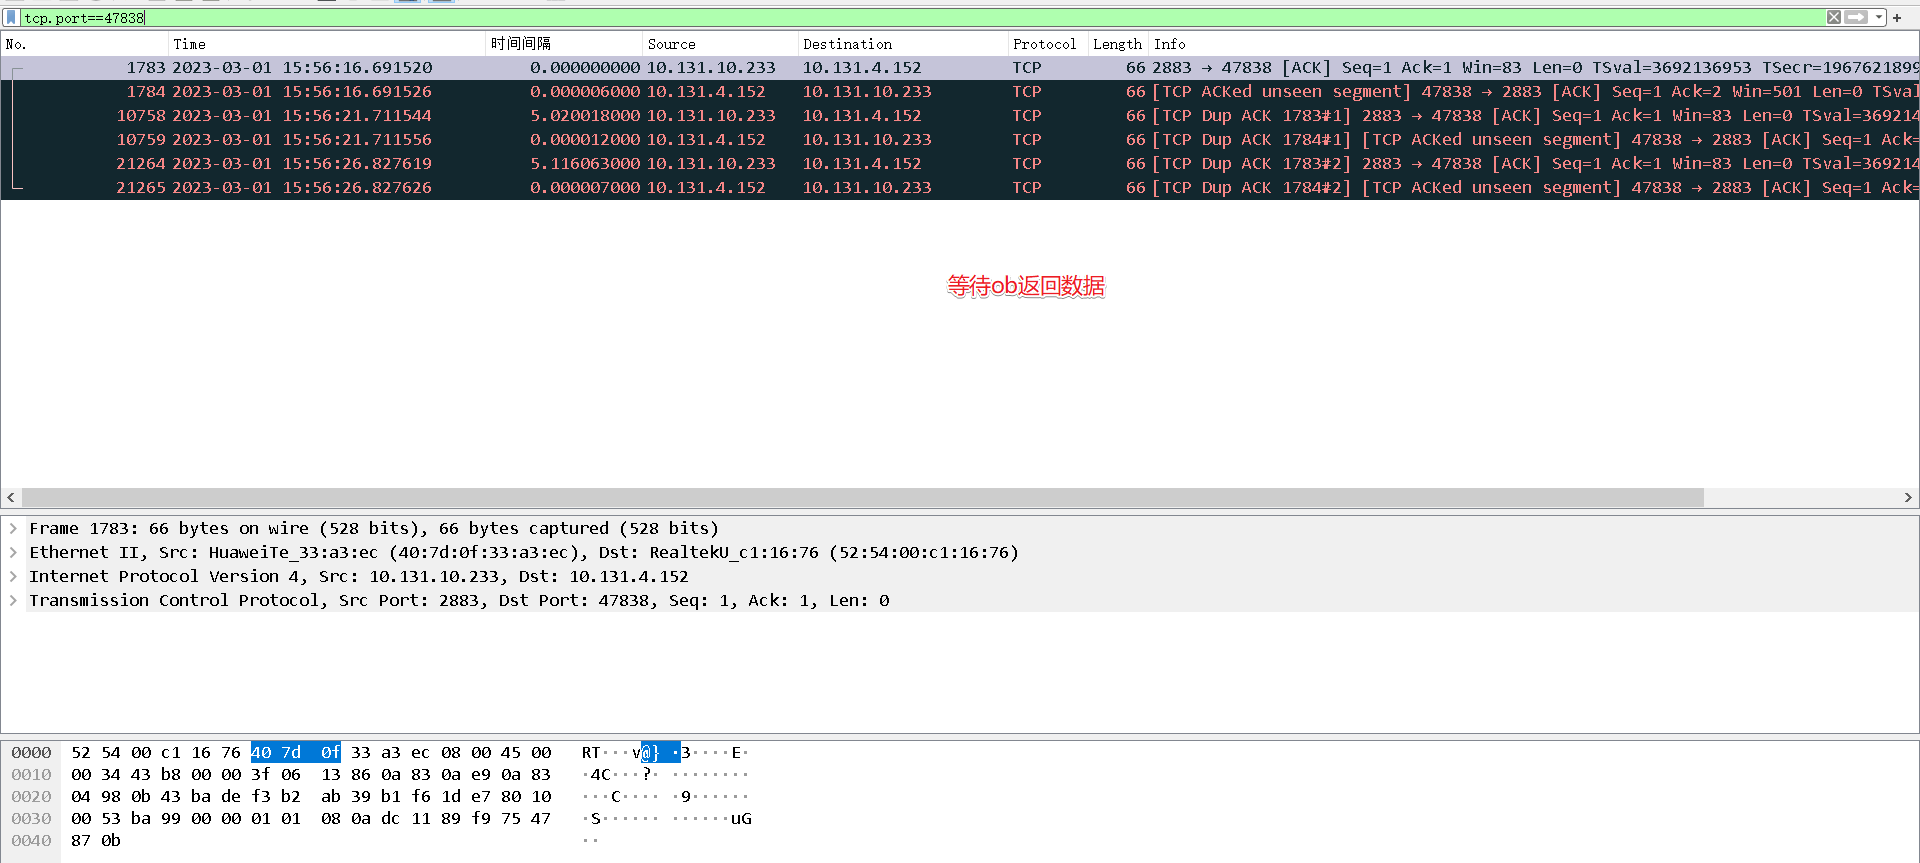Viewport: 1920px width, 863px height.
Task: Click the Protocol column header
Action: (1044, 44)
